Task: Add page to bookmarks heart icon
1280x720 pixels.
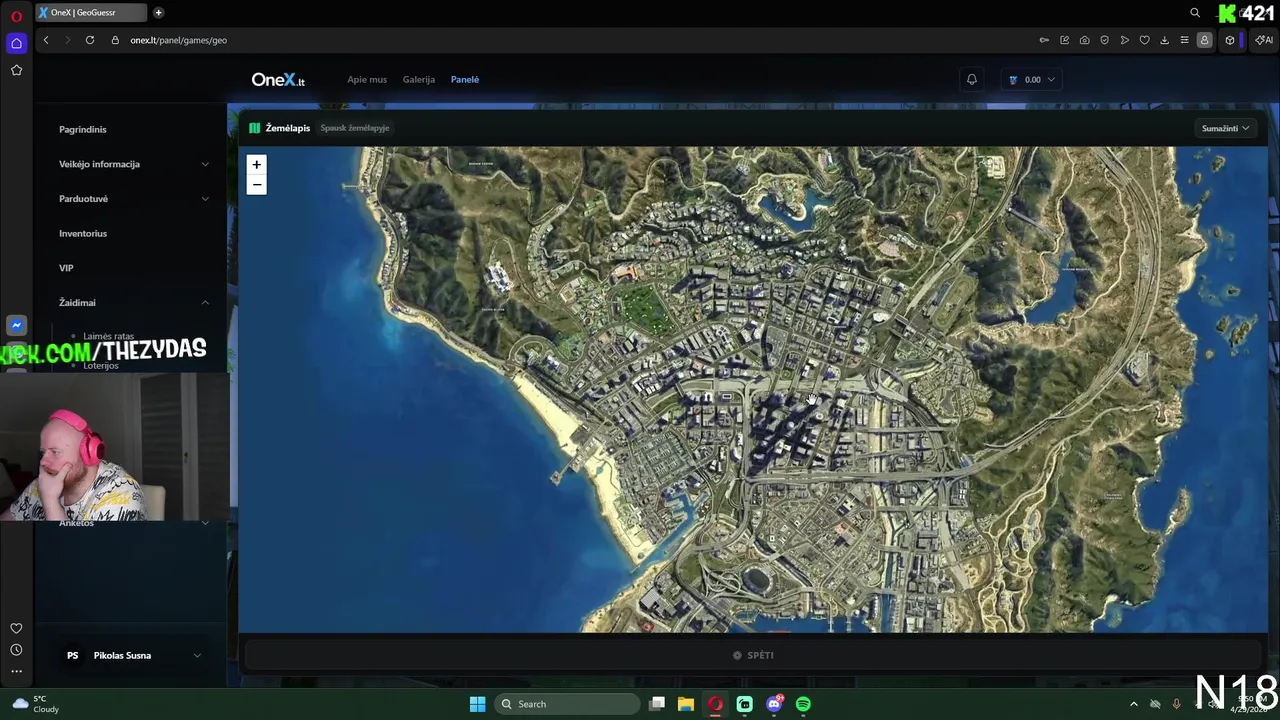Action: coord(1144,40)
